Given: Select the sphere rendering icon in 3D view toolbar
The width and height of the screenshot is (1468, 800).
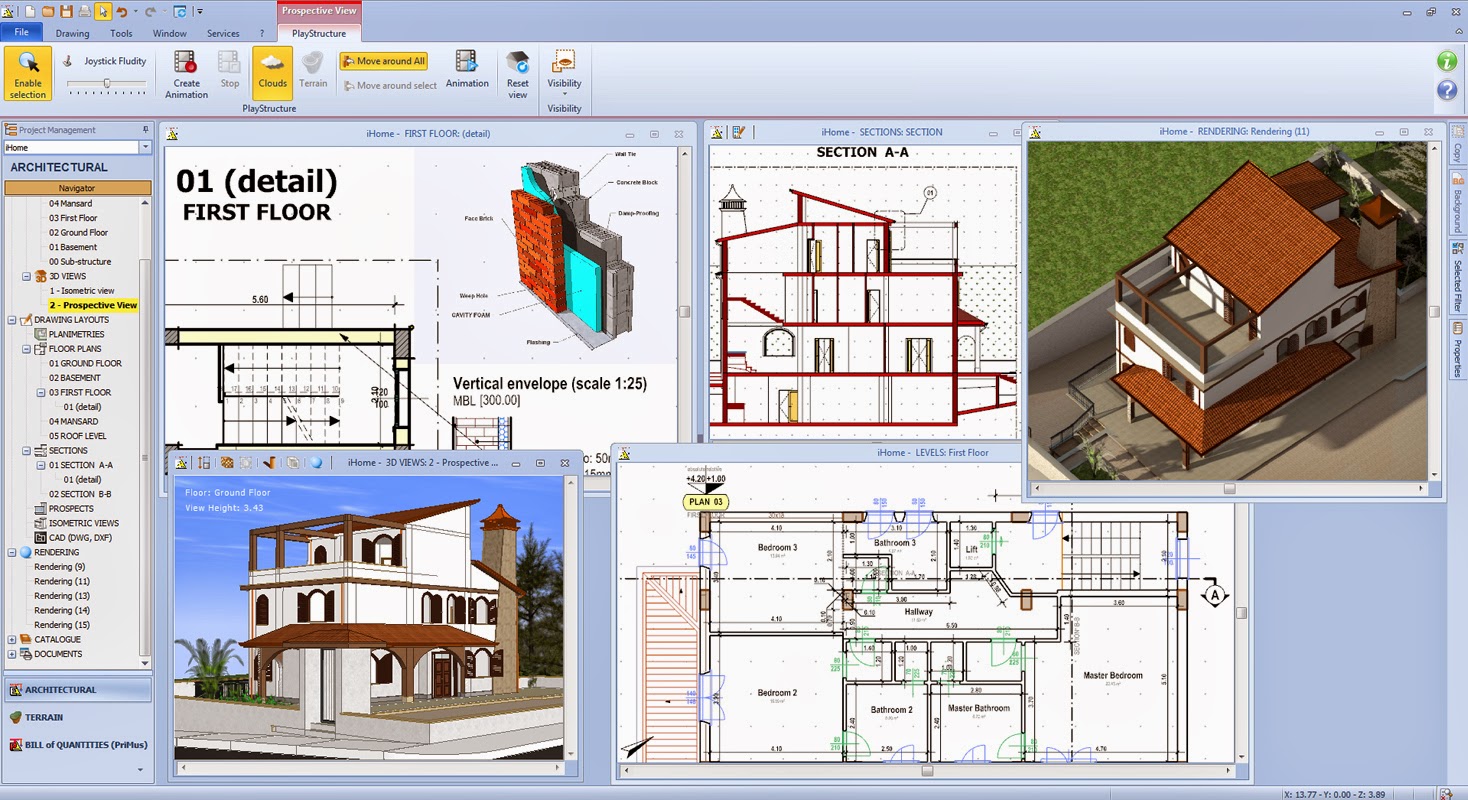Looking at the screenshot, I should 316,462.
